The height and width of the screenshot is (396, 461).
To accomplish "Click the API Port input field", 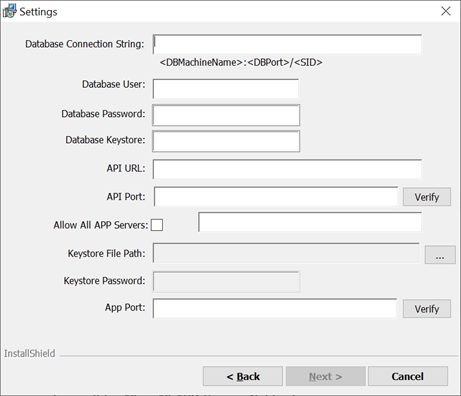I will click(x=276, y=197).
